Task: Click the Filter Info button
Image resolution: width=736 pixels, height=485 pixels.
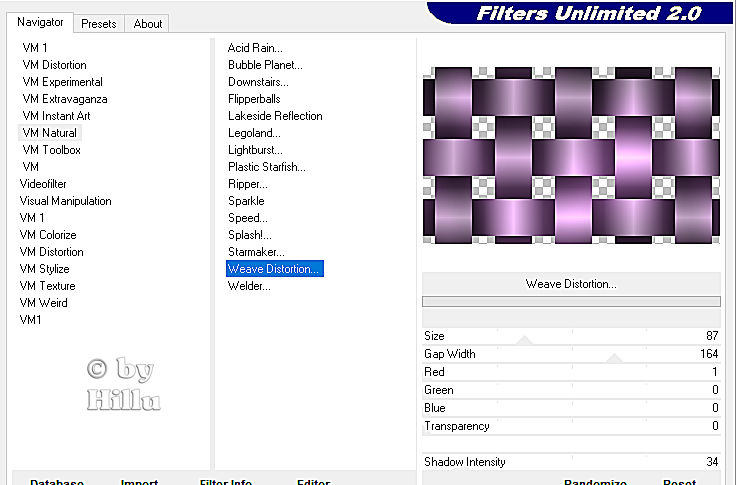Action: click(x=226, y=482)
